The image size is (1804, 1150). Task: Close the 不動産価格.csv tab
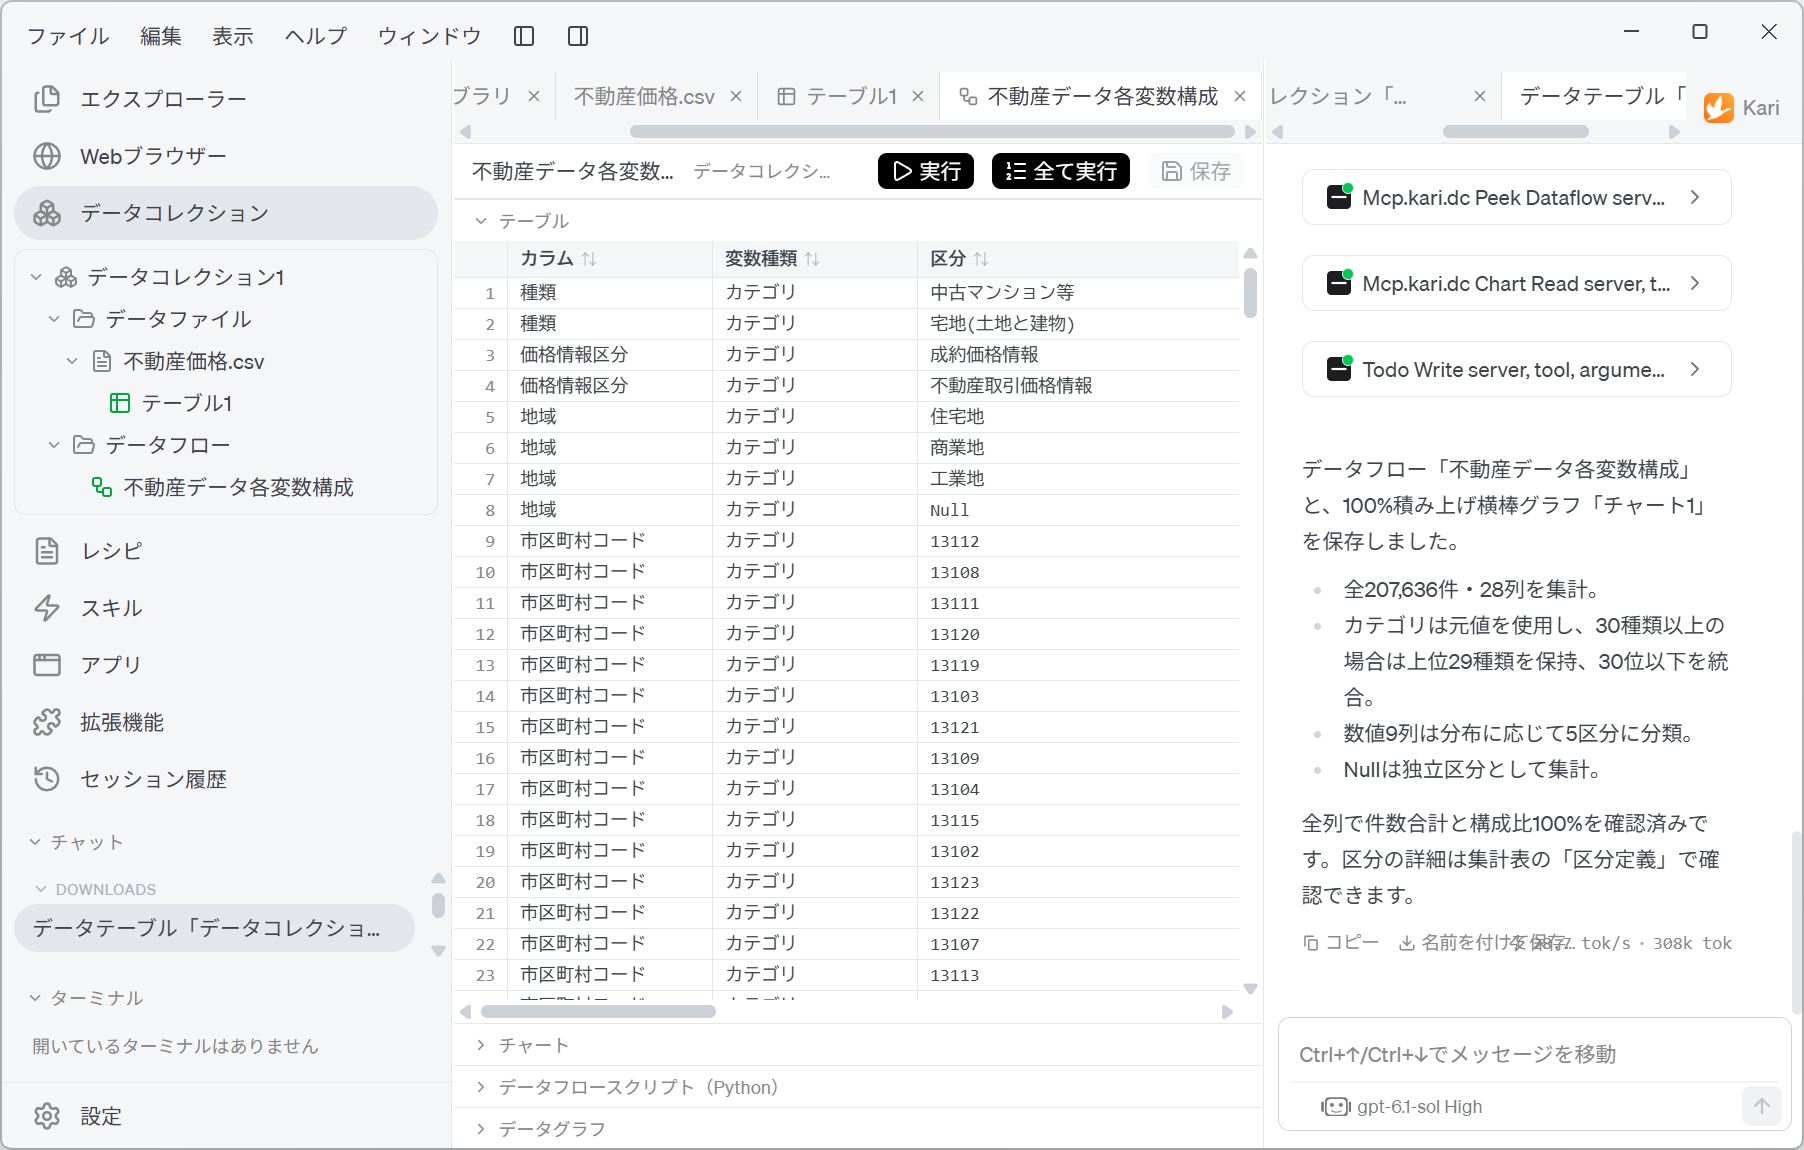click(x=736, y=96)
